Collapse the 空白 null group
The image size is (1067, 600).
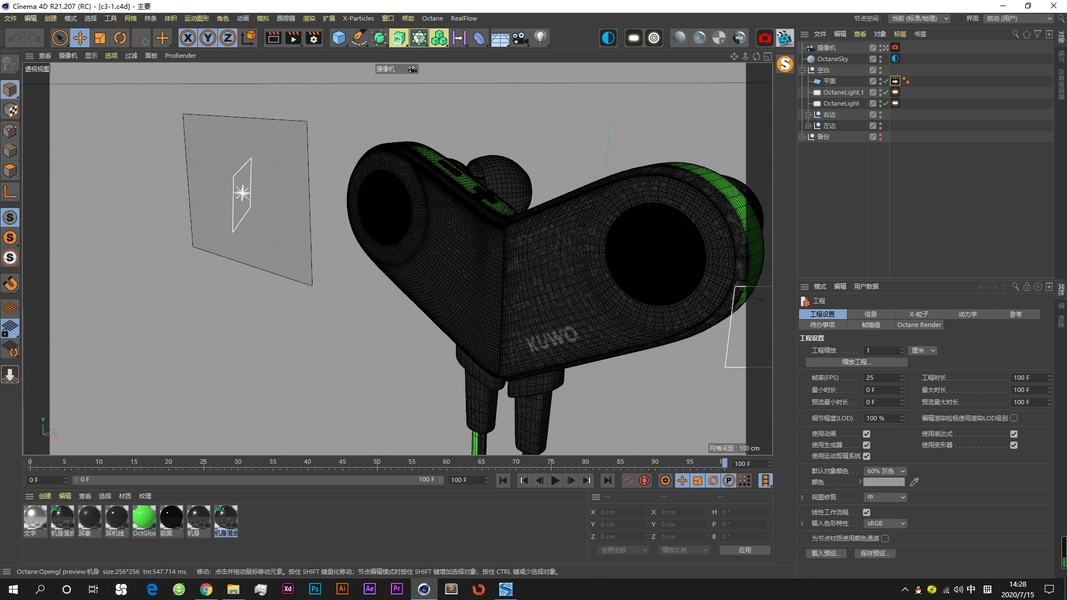[x=802, y=70]
